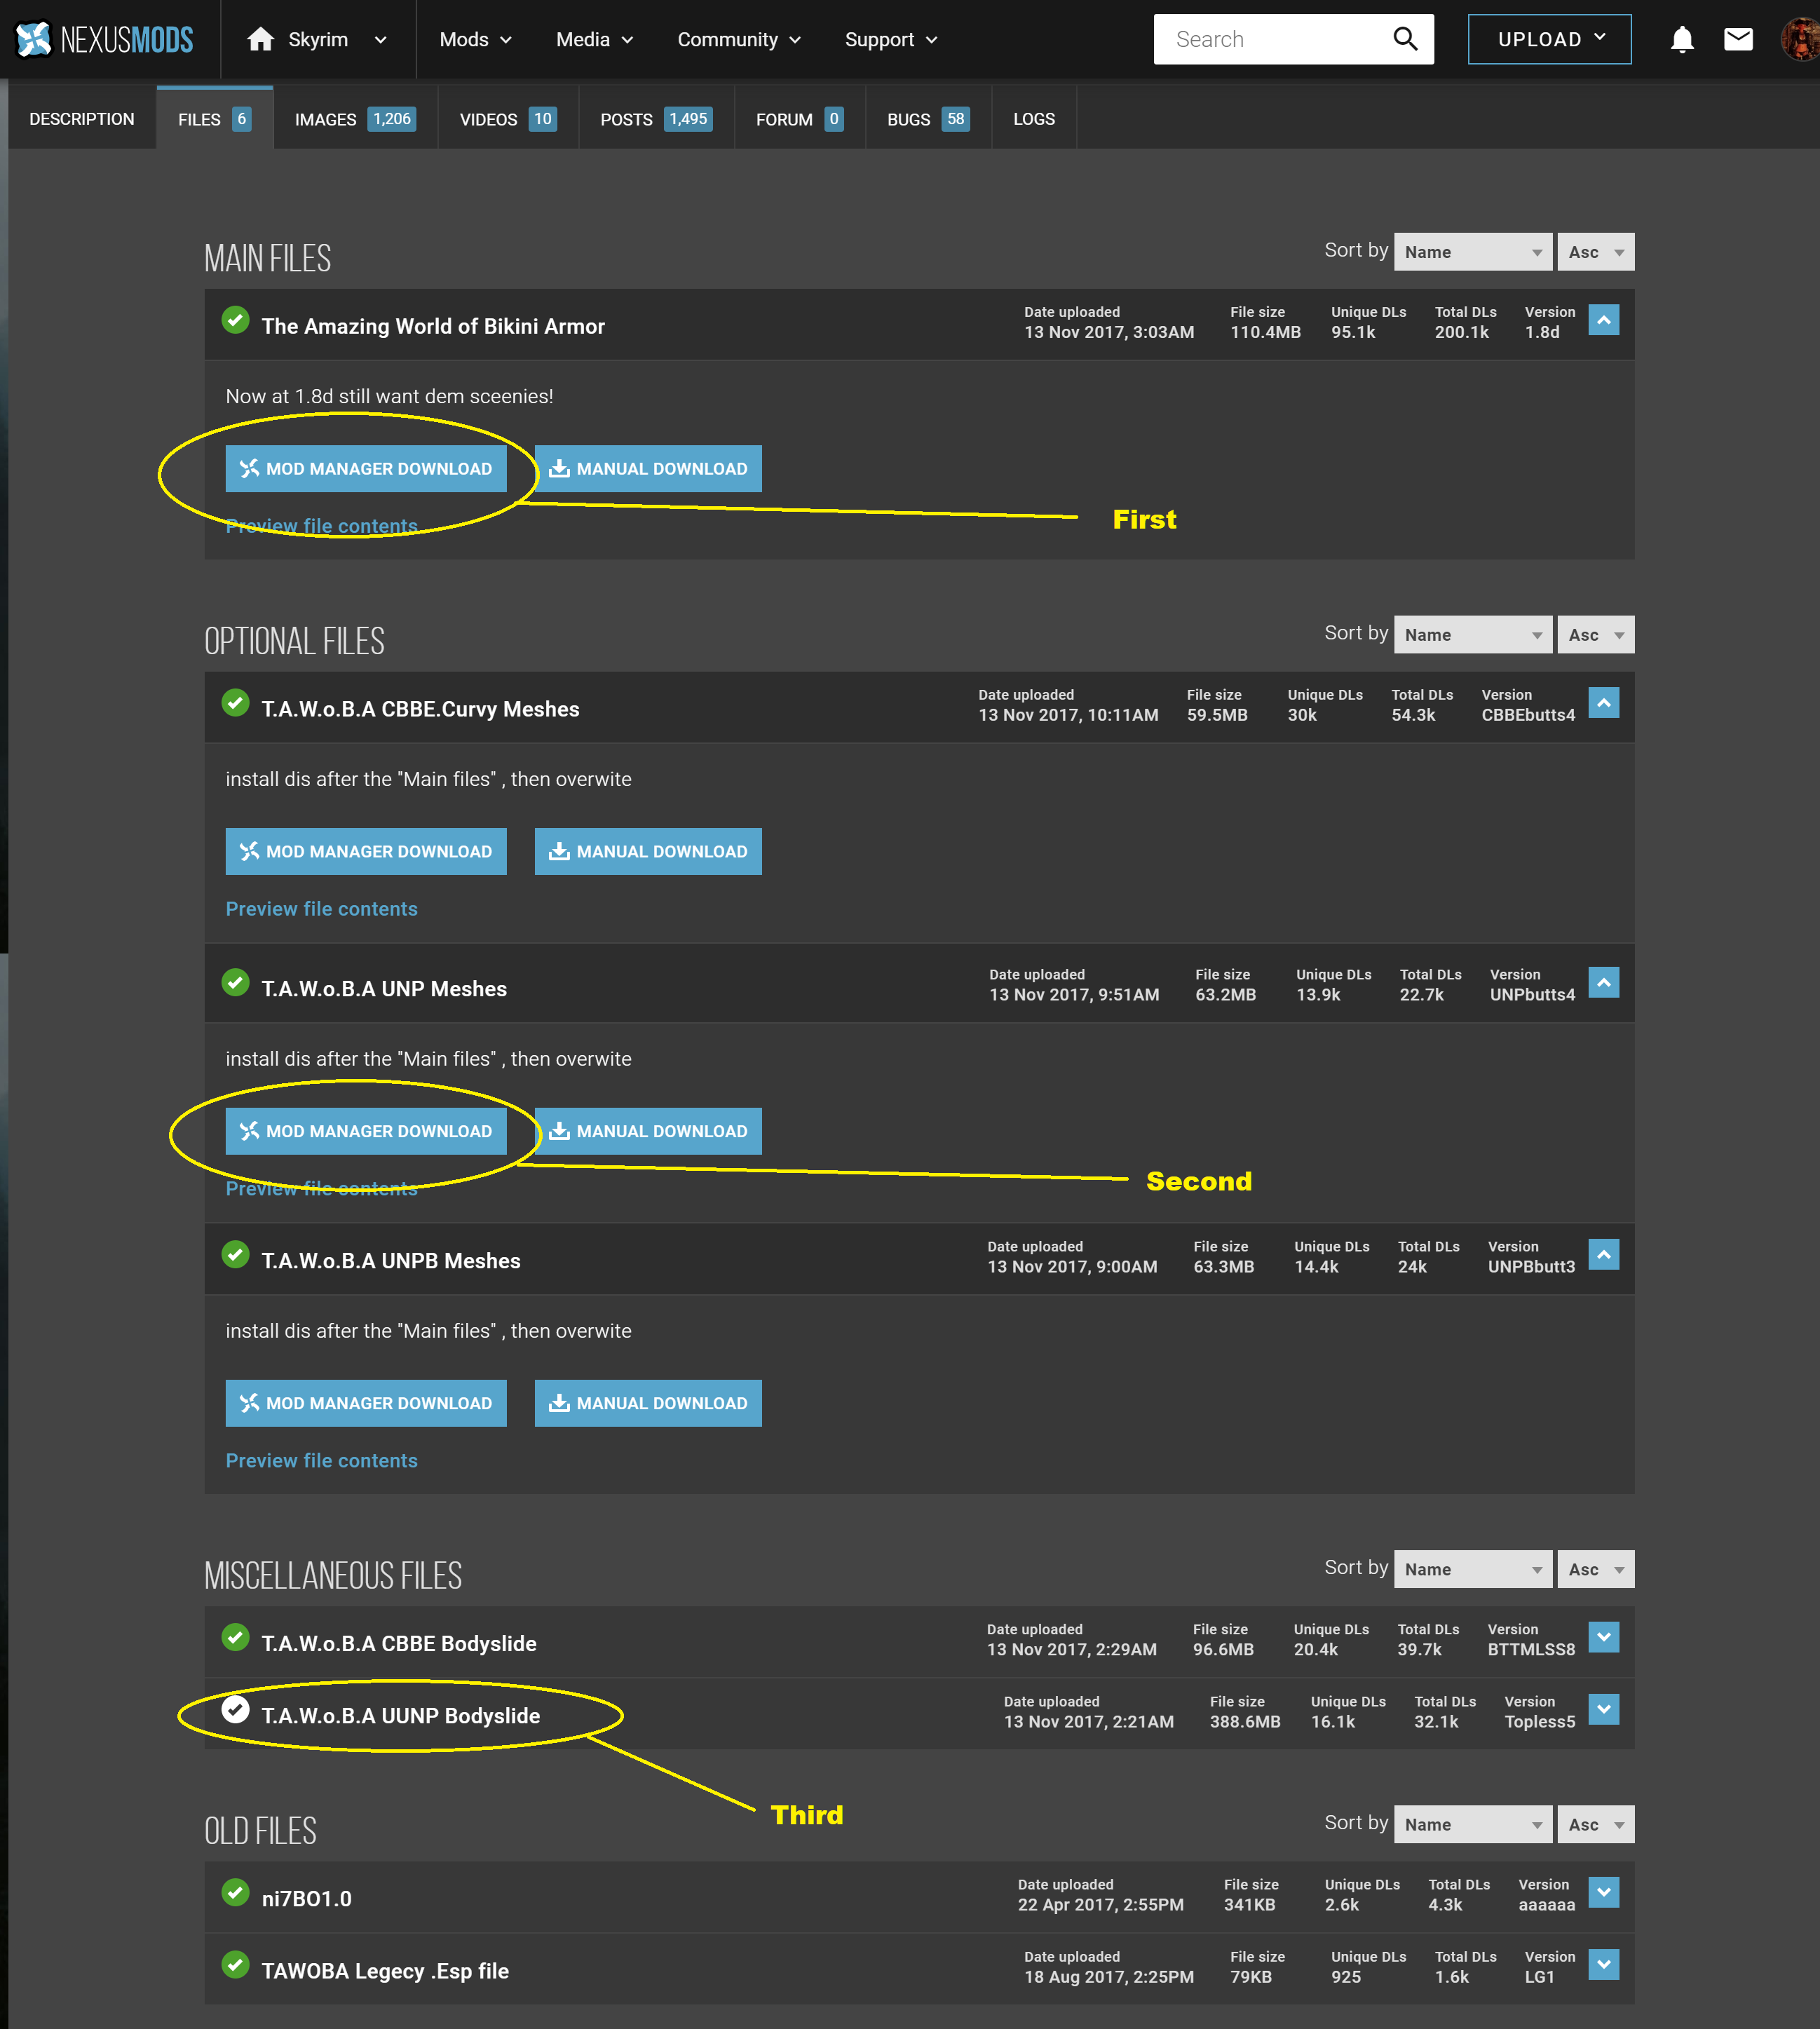
Task: Open user avatar menu
Action: (1801, 39)
